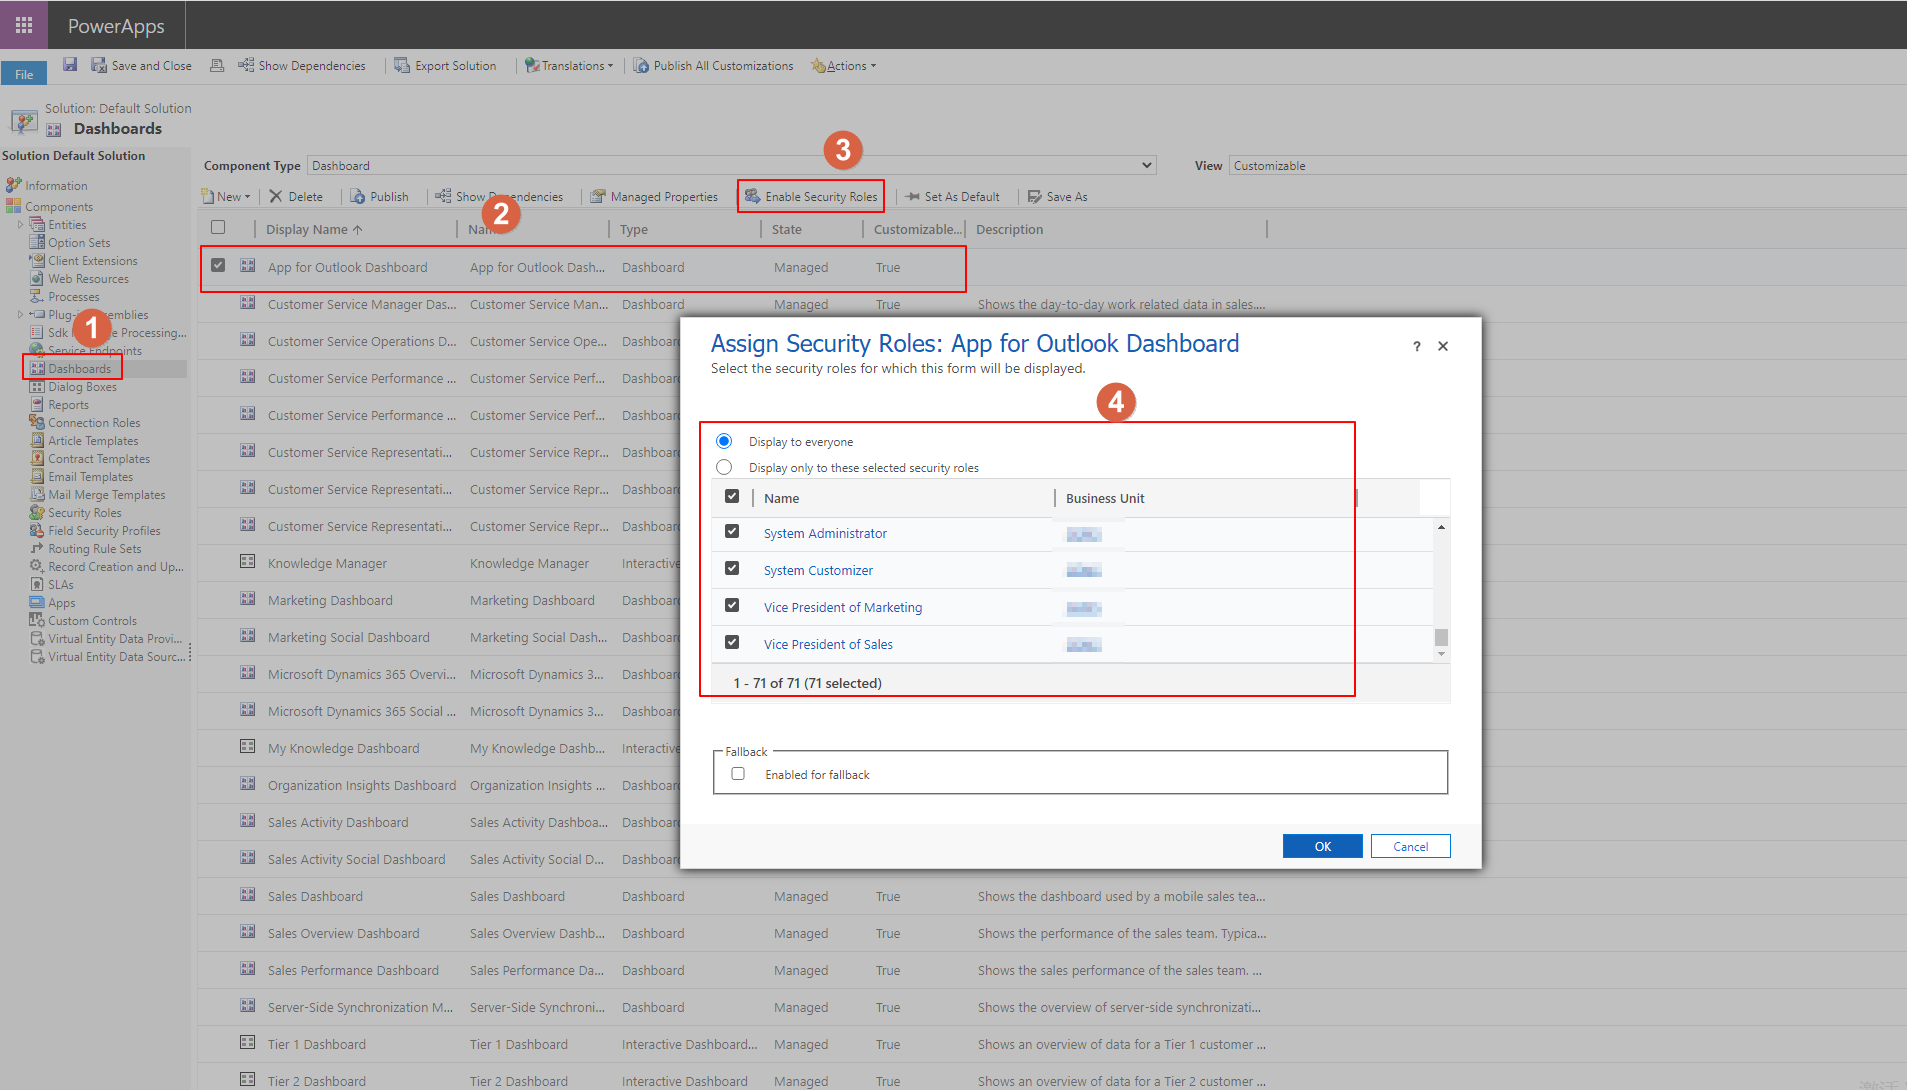Click the Processes icon in tree
Image resolution: width=1907 pixels, height=1090 pixels.
(37, 296)
